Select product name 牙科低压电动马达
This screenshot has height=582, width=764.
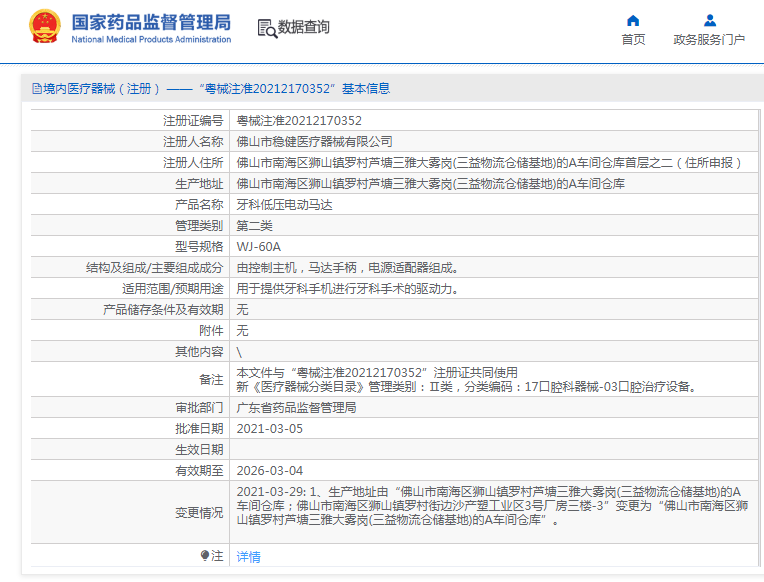coord(284,205)
